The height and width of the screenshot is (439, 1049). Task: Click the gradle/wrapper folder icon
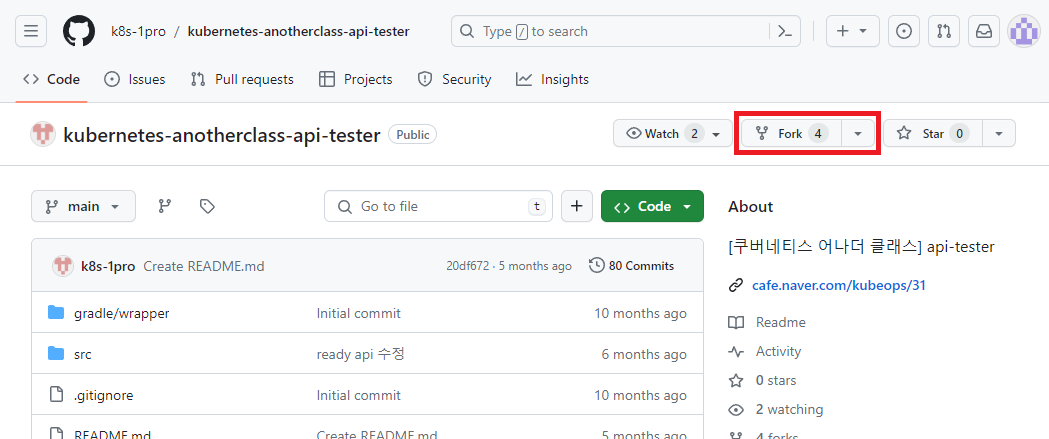pos(56,313)
